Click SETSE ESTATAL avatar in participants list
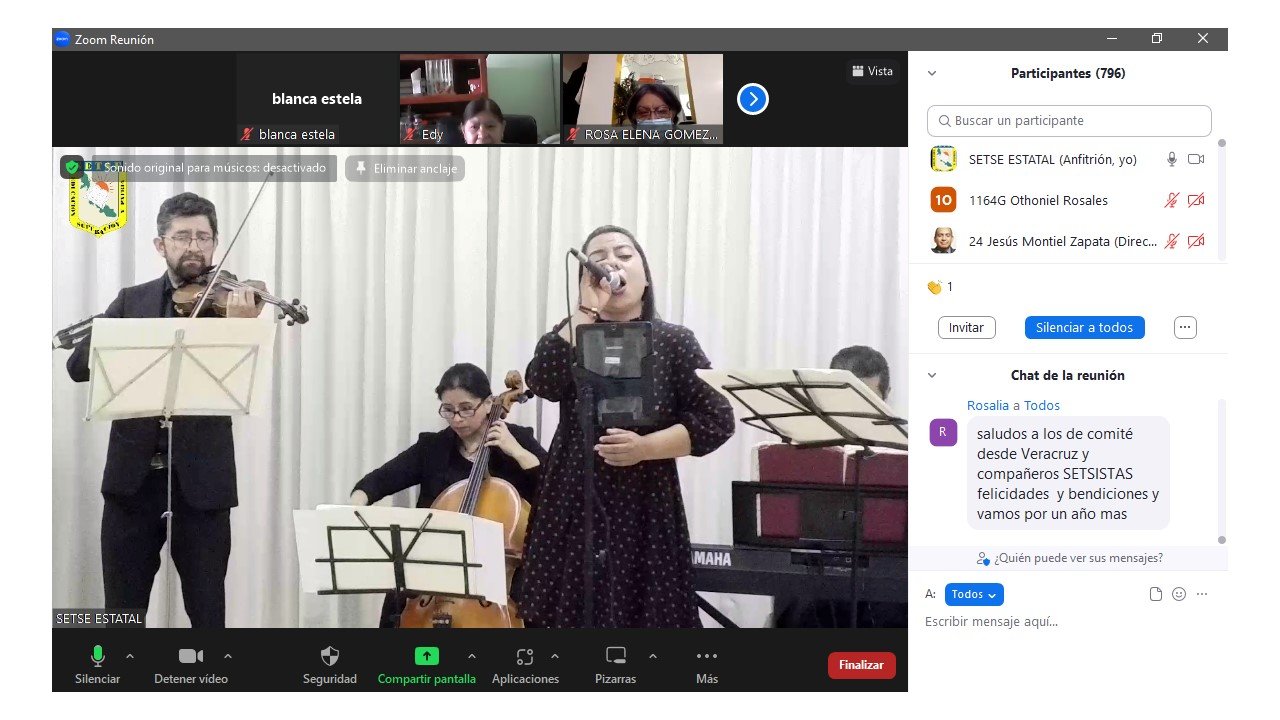The width and height of the screenshot is (1280, 720). (x=943, y=159)
